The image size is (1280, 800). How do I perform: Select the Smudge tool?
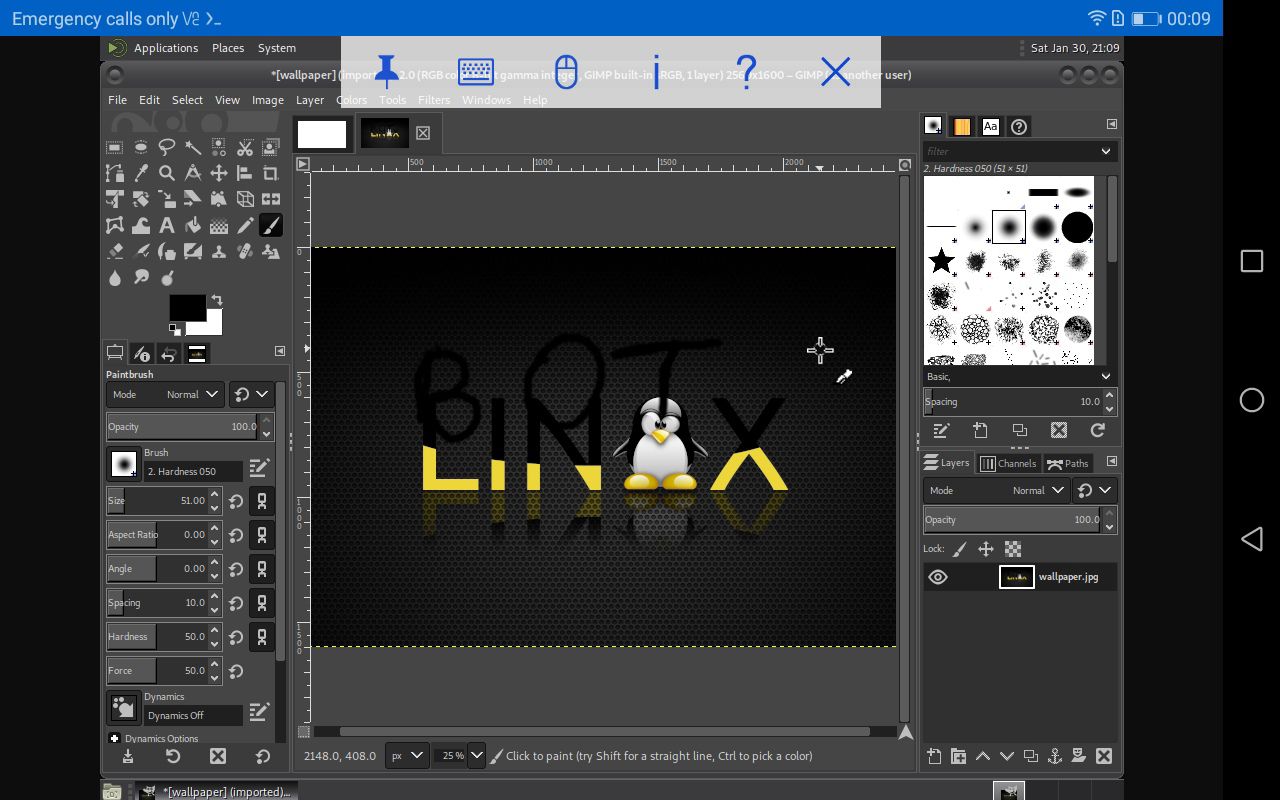pyautogui.click(x=141, y=277)
